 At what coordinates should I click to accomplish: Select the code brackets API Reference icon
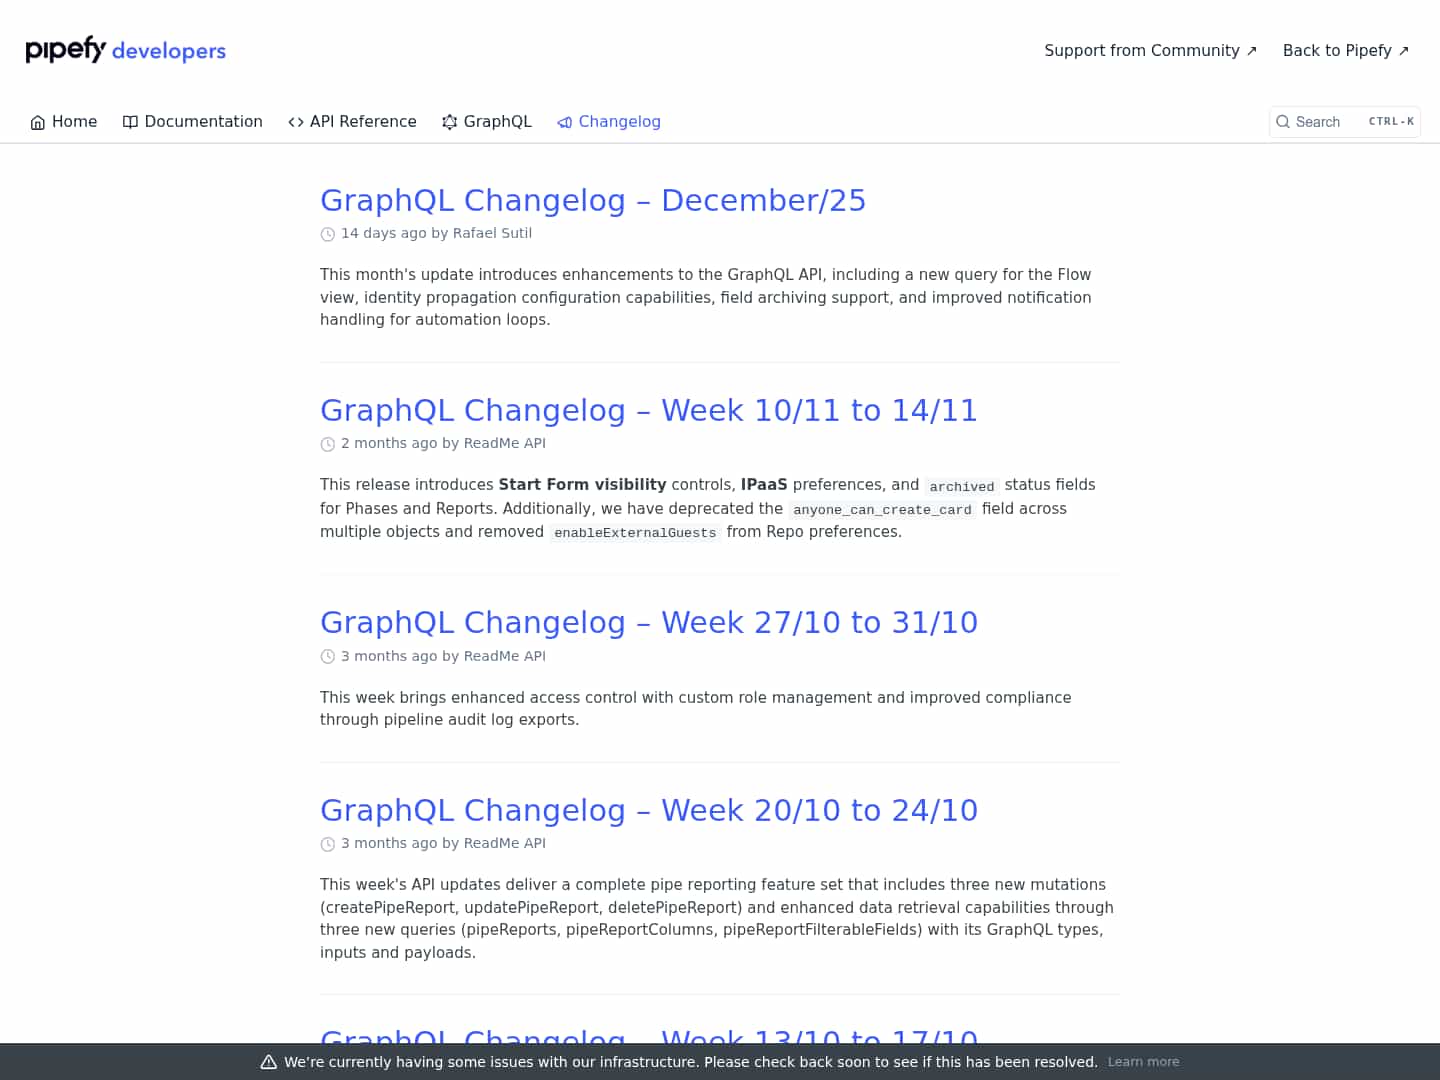pyautogui.click(x=295, y=121)
